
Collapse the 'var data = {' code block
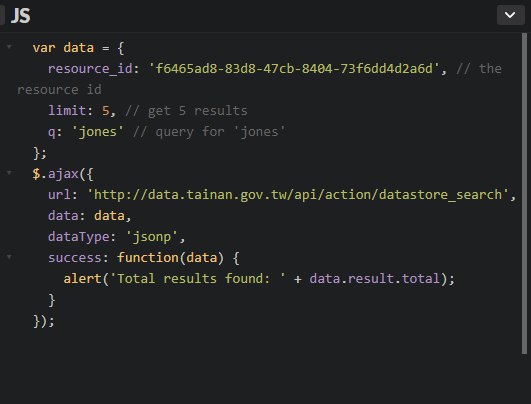[x=9, y=46]
